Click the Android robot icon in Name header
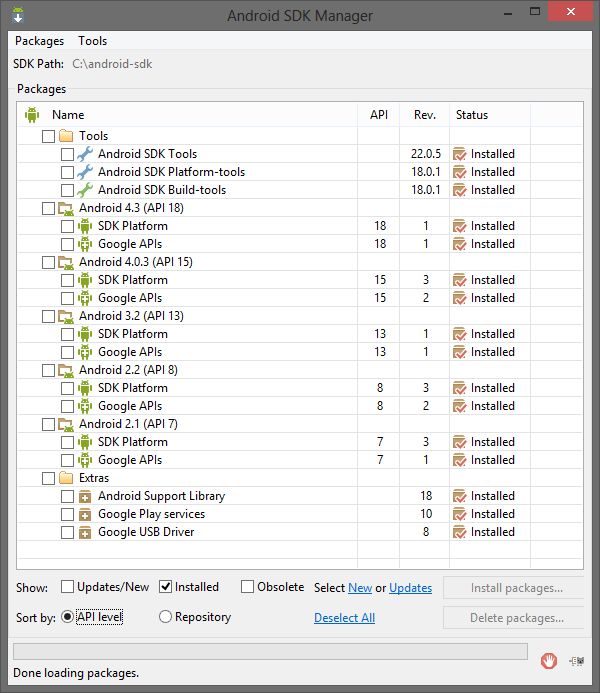 [32, 115]
